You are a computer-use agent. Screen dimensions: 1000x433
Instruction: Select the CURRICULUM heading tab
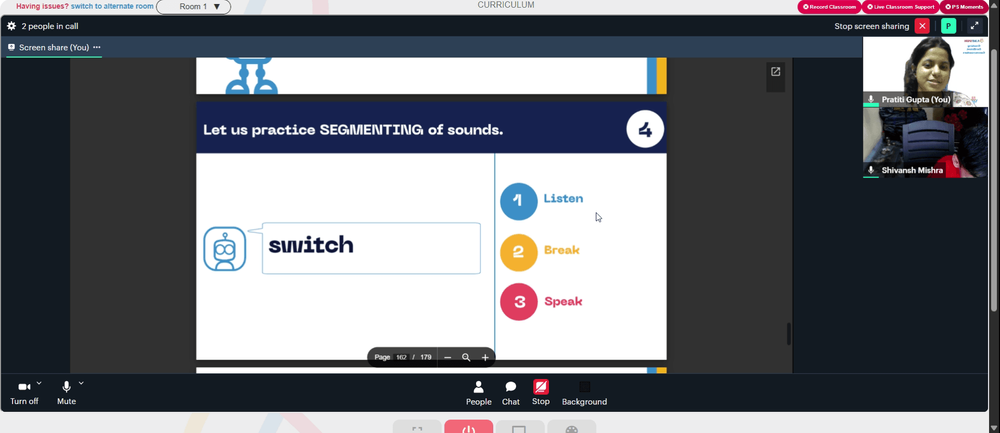coord(506,5)
